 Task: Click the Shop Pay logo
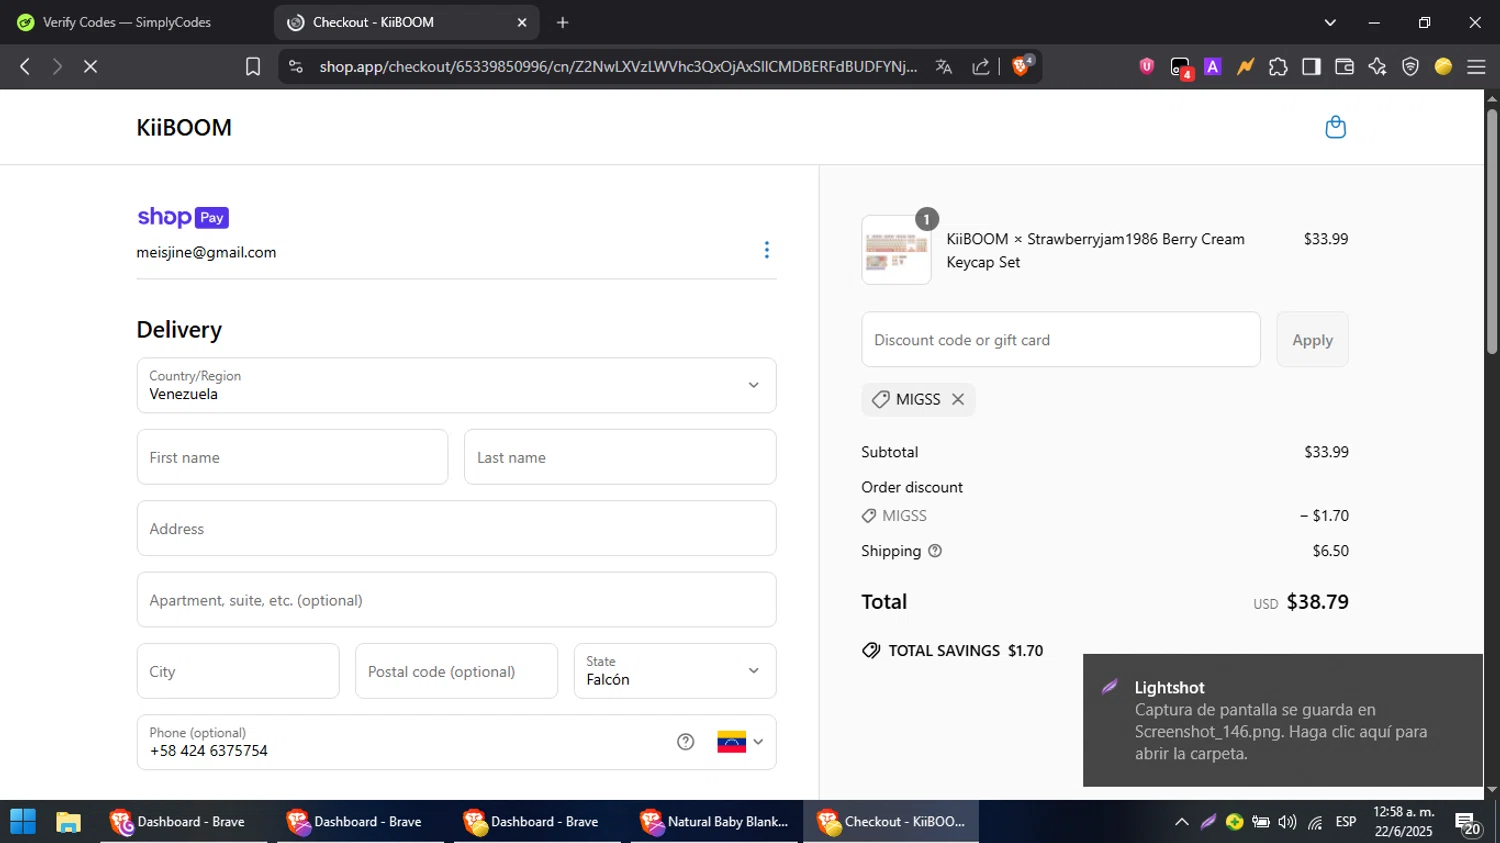click(x=183, y=217)
